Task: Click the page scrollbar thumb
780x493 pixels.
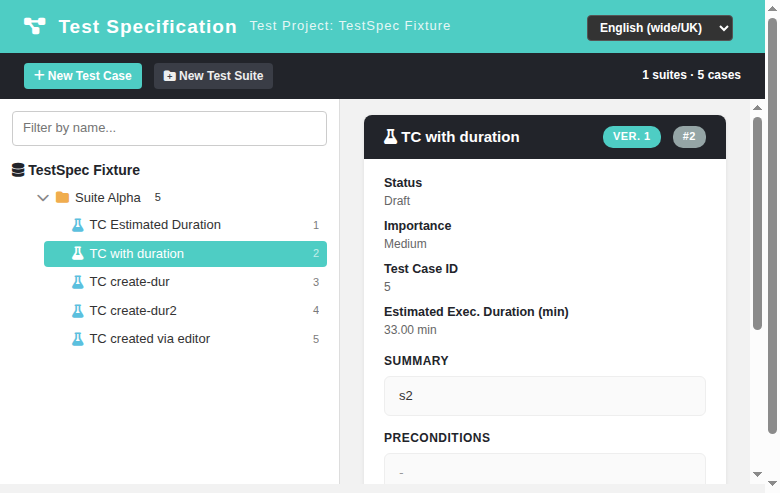Action: pyautogui.click(x=772, y=226)
